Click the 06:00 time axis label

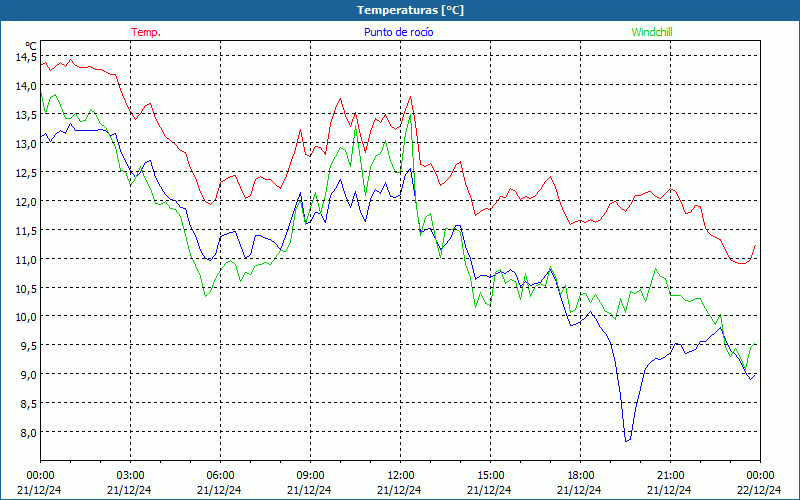click(220, 476)
